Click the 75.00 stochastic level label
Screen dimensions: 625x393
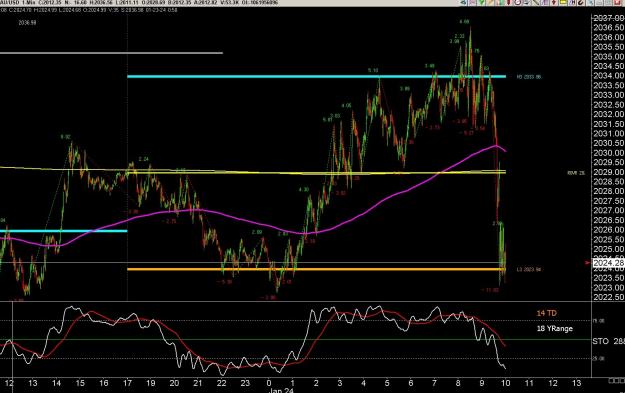[600, 320]
